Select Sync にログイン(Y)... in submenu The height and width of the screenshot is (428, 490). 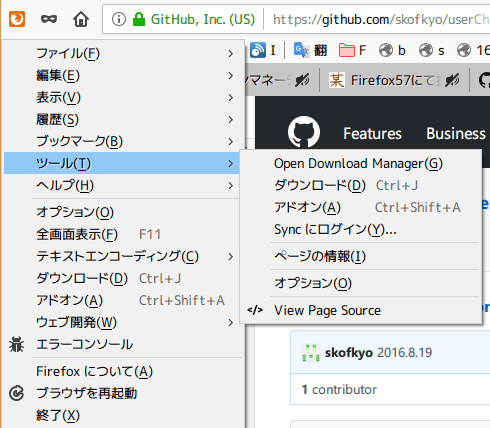[x=361, y=229]
